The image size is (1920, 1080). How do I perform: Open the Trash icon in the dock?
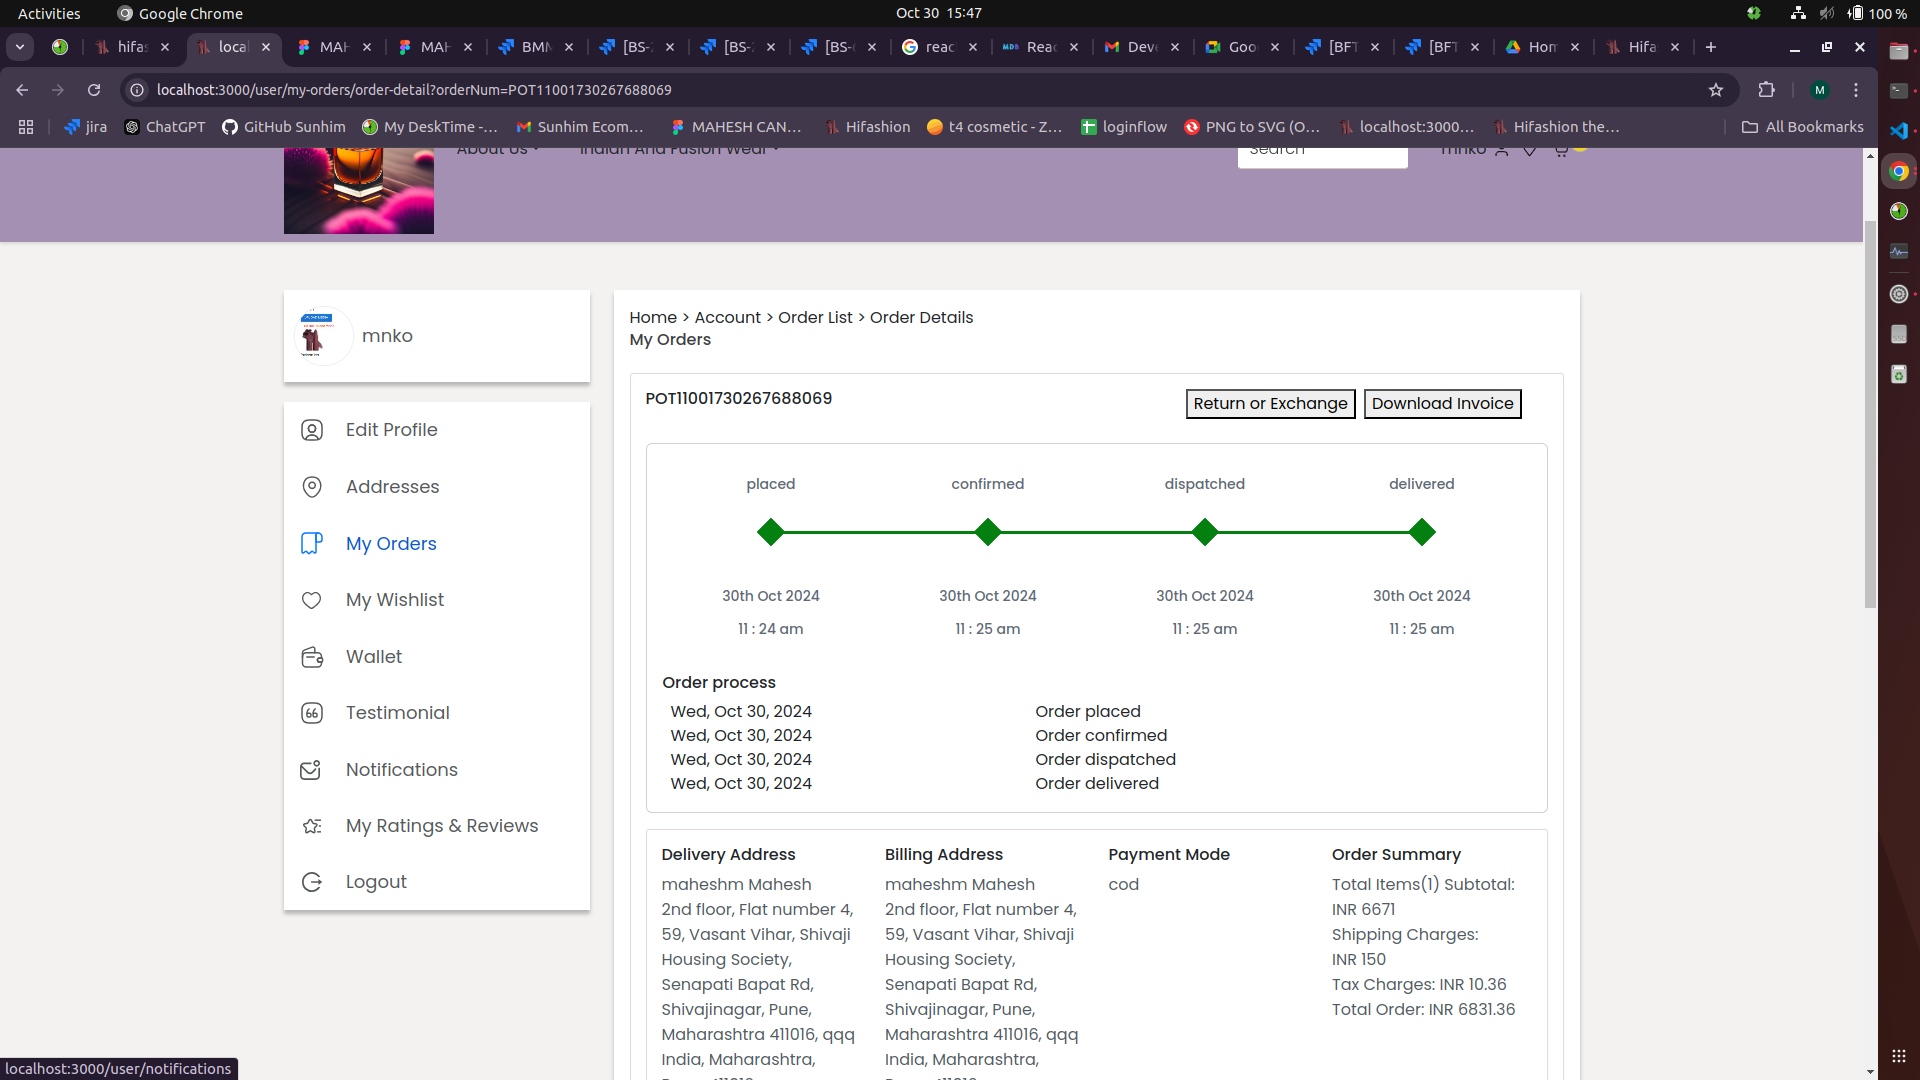pyautogui.click(x=1899, y=374)
